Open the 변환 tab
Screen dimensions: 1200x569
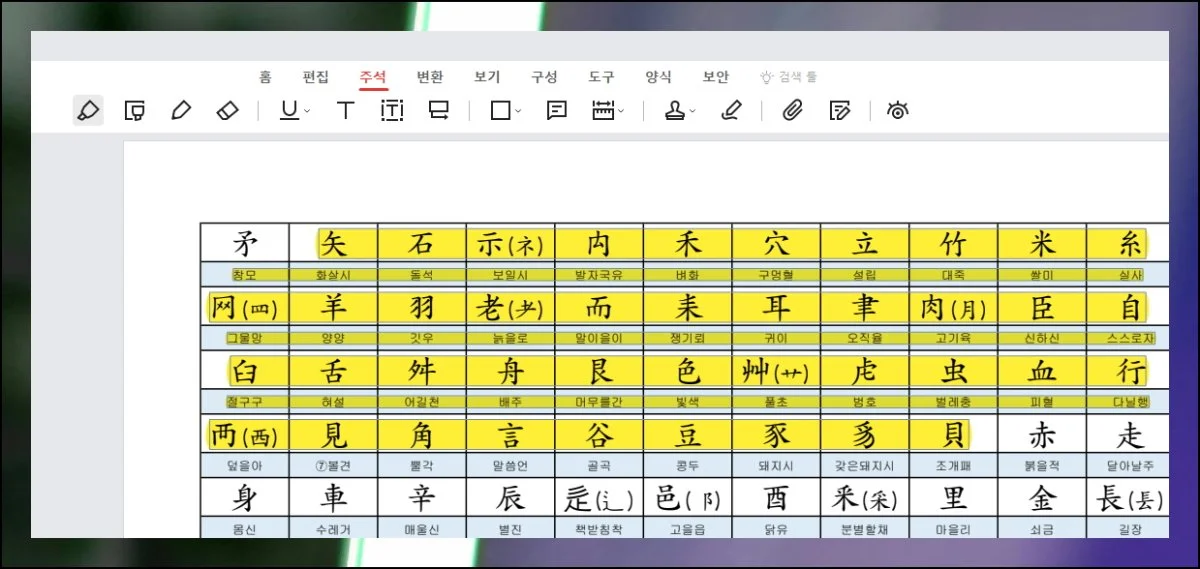point(430,77)
